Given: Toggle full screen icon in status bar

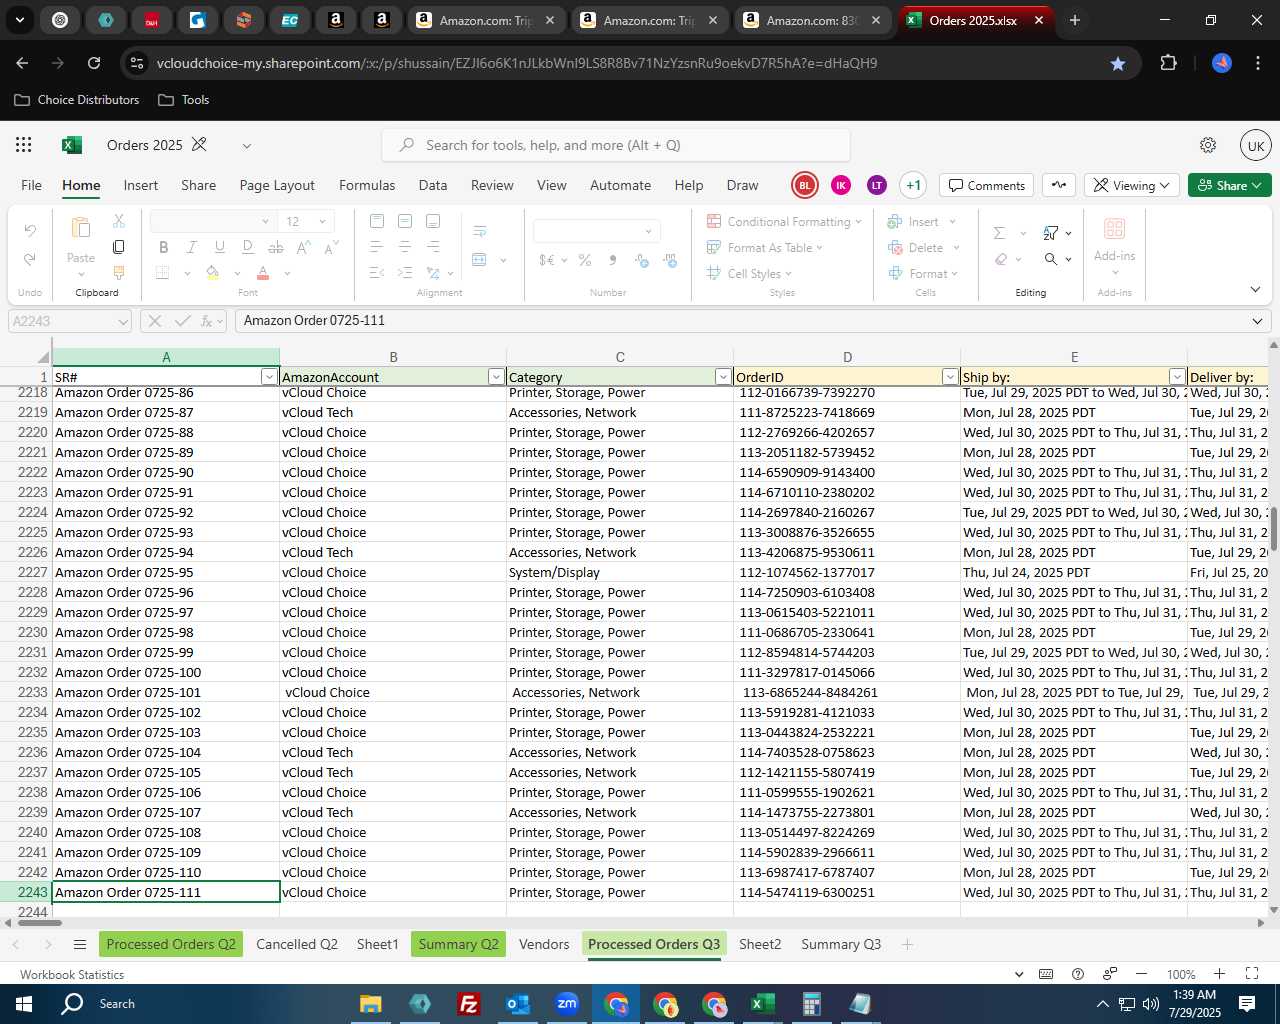Looking at the screenshot, I should point(1252,974).
